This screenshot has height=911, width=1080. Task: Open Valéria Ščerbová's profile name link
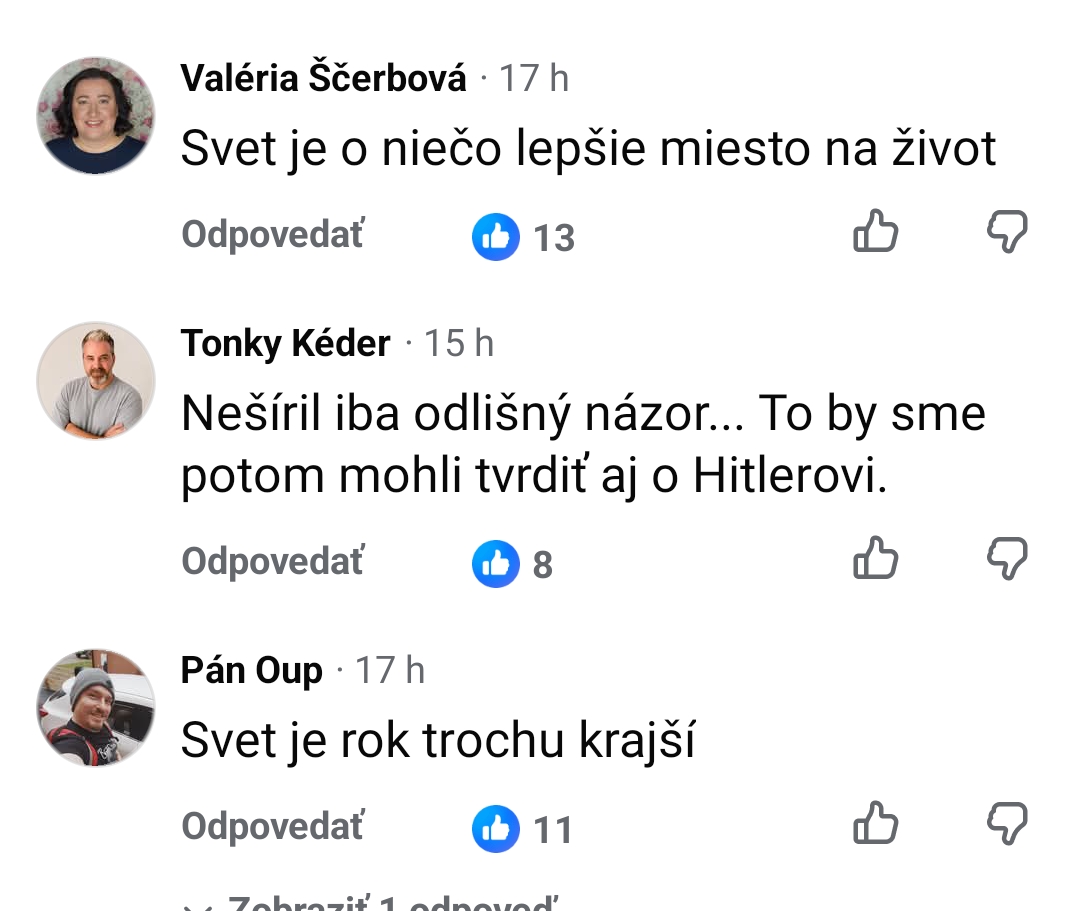click(323, 77)
